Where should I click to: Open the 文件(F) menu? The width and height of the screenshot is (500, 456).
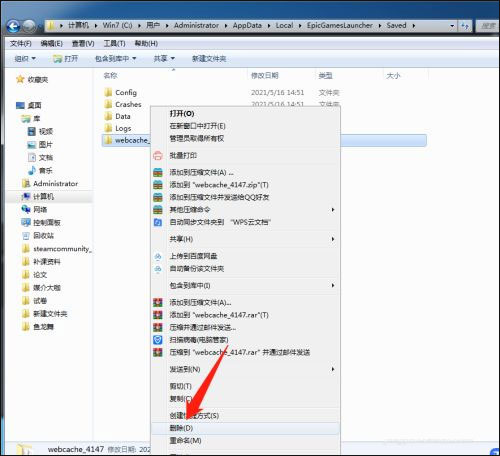coord(21,43)
